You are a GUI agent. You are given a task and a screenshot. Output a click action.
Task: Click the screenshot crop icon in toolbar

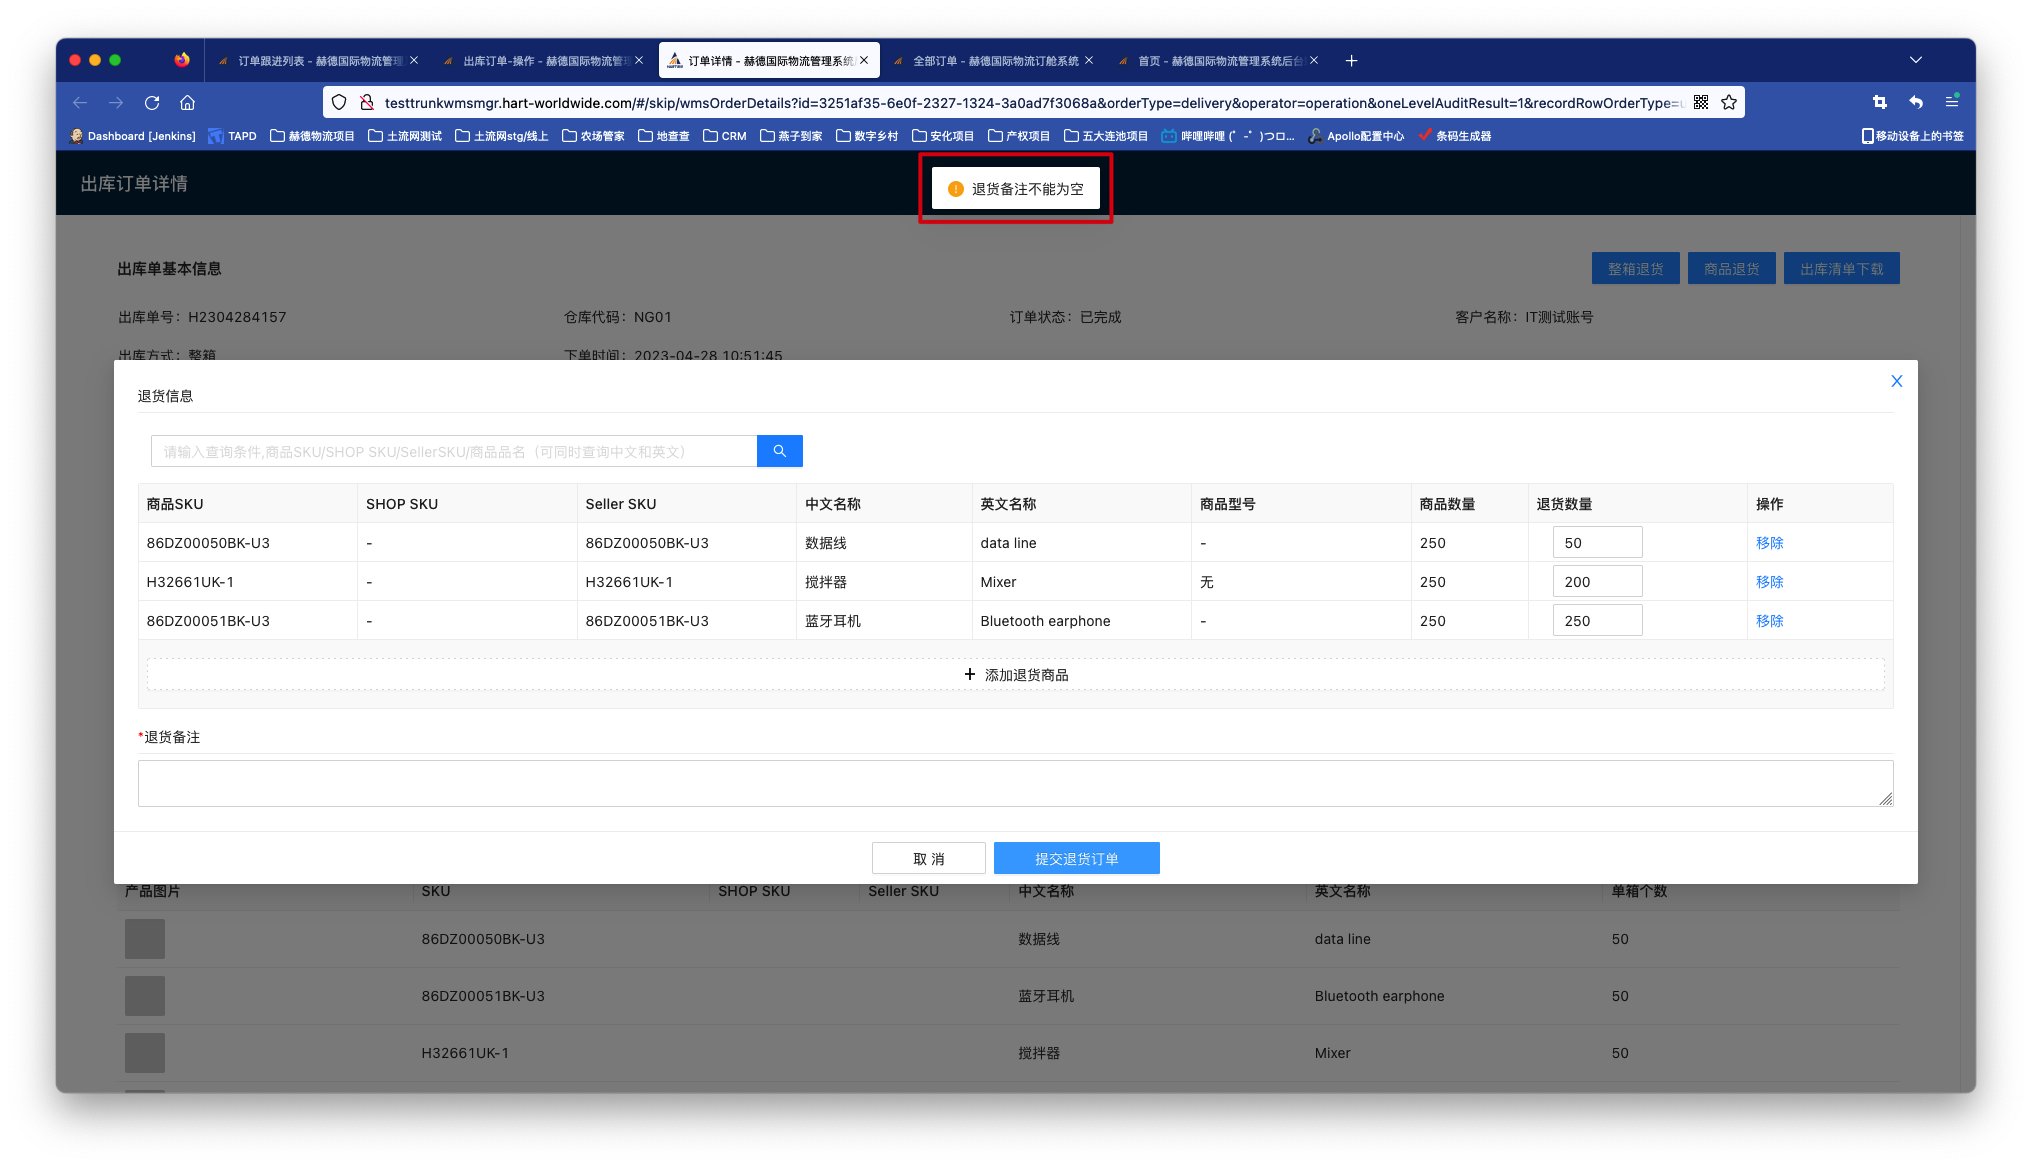click(1879, 102)
